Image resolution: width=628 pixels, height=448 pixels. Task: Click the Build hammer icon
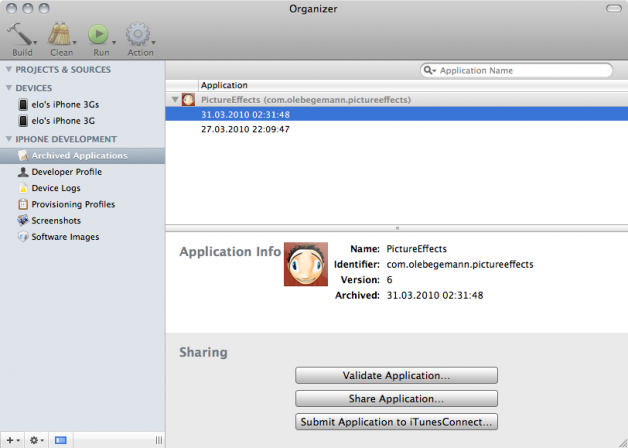pos(19,33)
